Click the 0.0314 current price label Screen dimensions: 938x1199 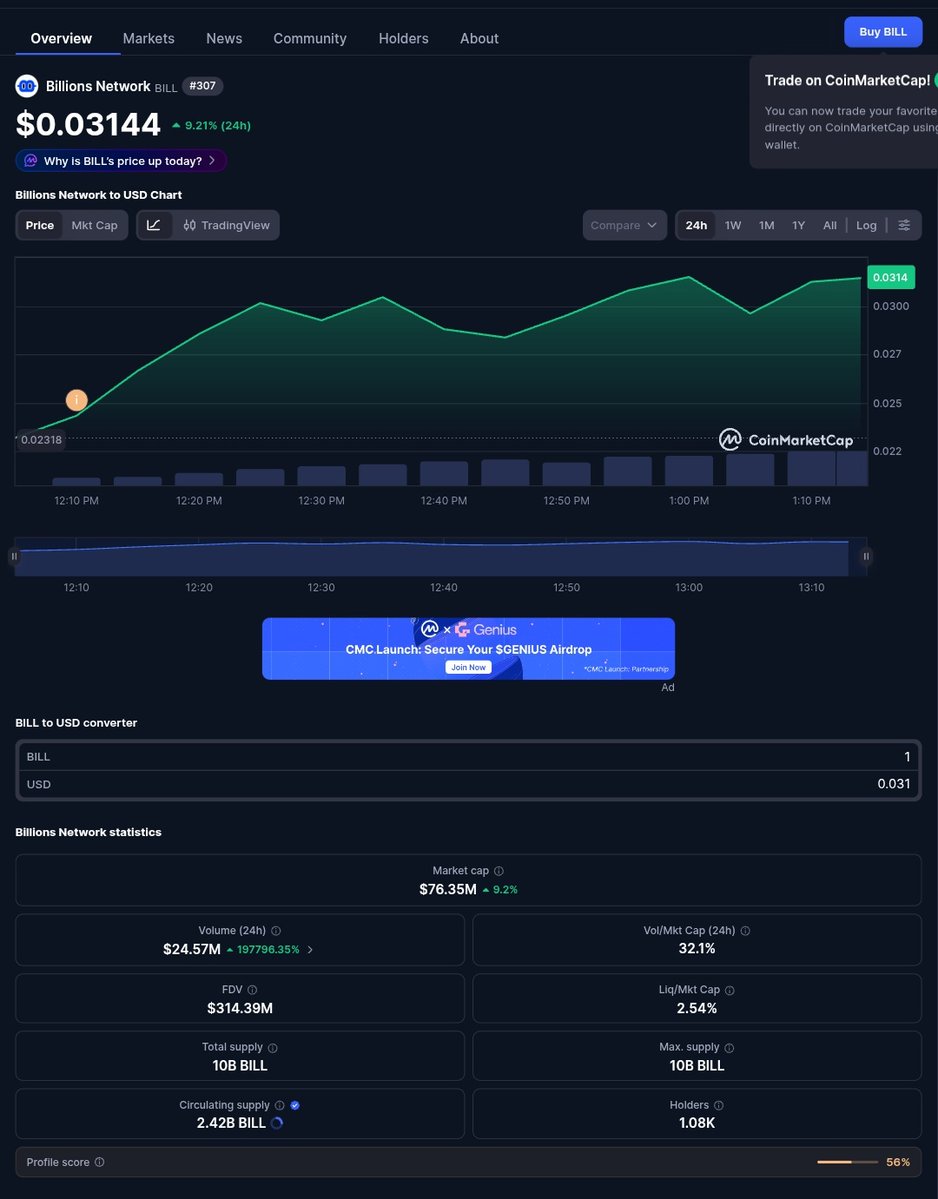[x=891, y=278]
